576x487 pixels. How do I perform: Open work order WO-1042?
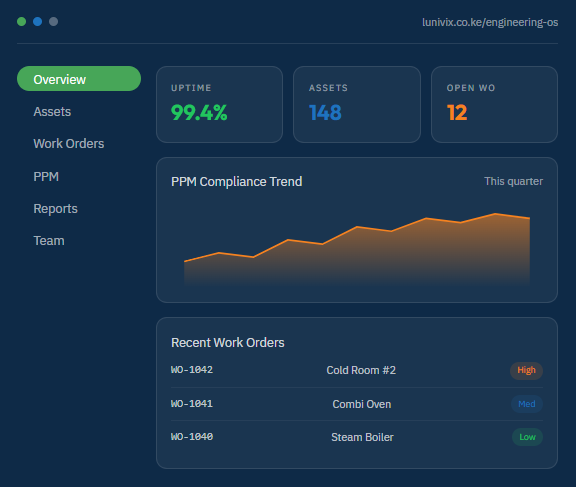[x=357, y=370]
